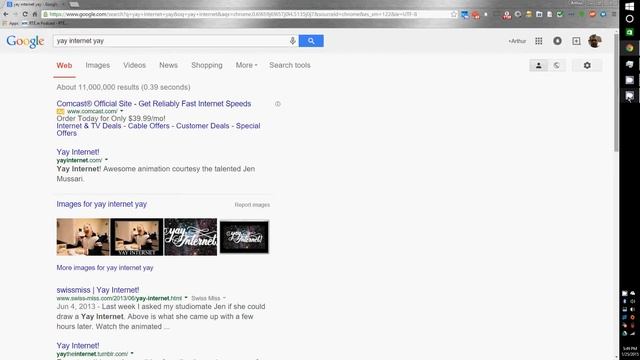
Task: Open Yay Internet! tumblr result
Action: pyautogui.click(x=78, y=345)
